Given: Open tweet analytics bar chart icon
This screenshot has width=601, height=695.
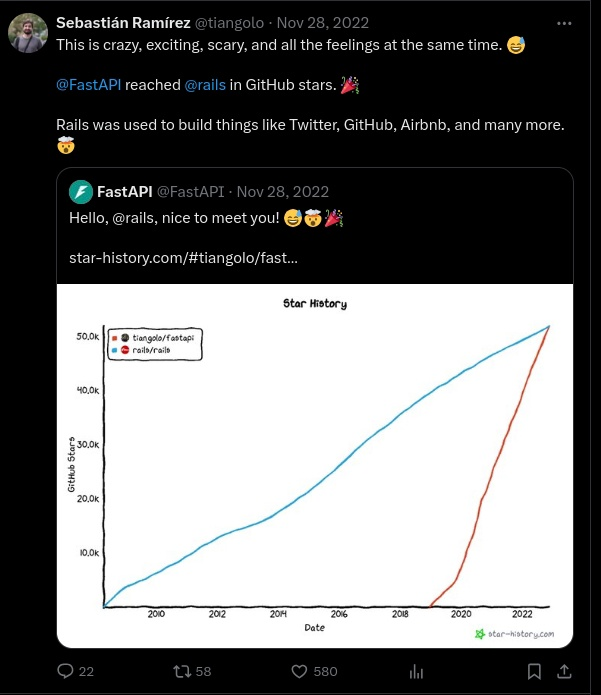Looking at the screenshot, I should pos(418,671).
